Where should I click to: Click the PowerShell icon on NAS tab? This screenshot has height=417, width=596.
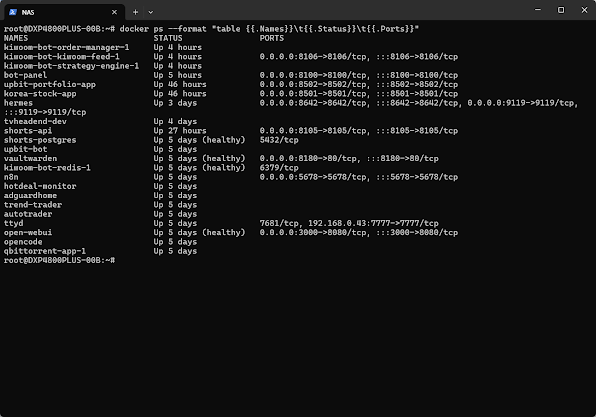coord(13,12)
